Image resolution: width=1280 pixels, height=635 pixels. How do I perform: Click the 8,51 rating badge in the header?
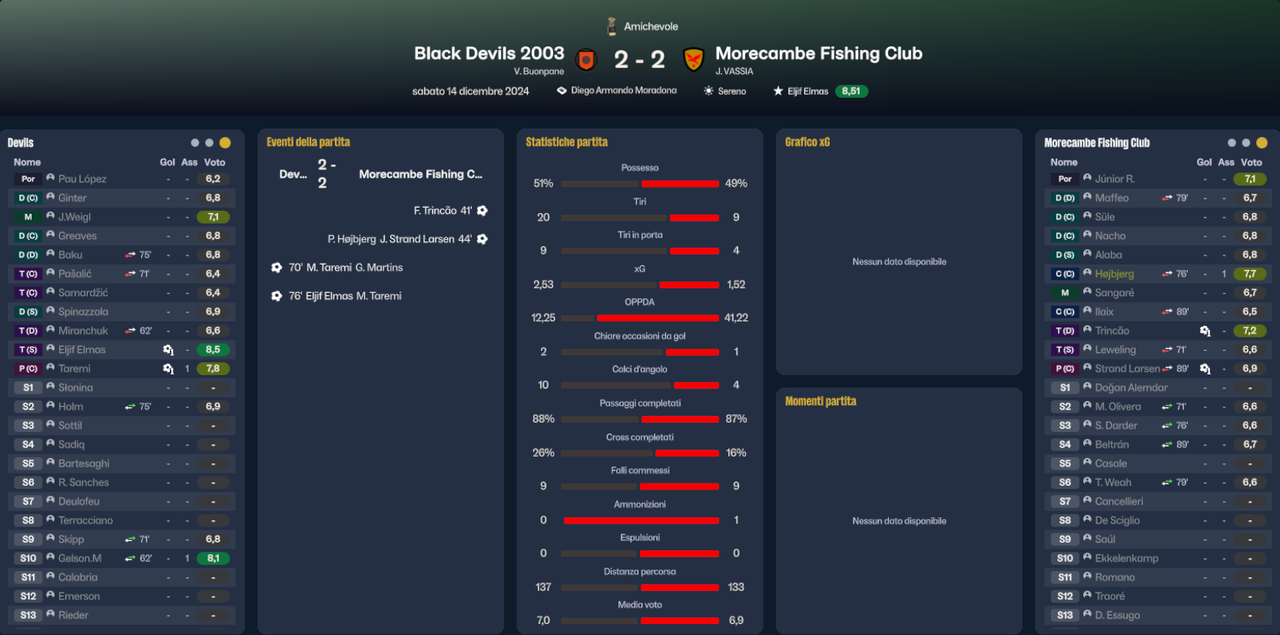tap(852, 91)
